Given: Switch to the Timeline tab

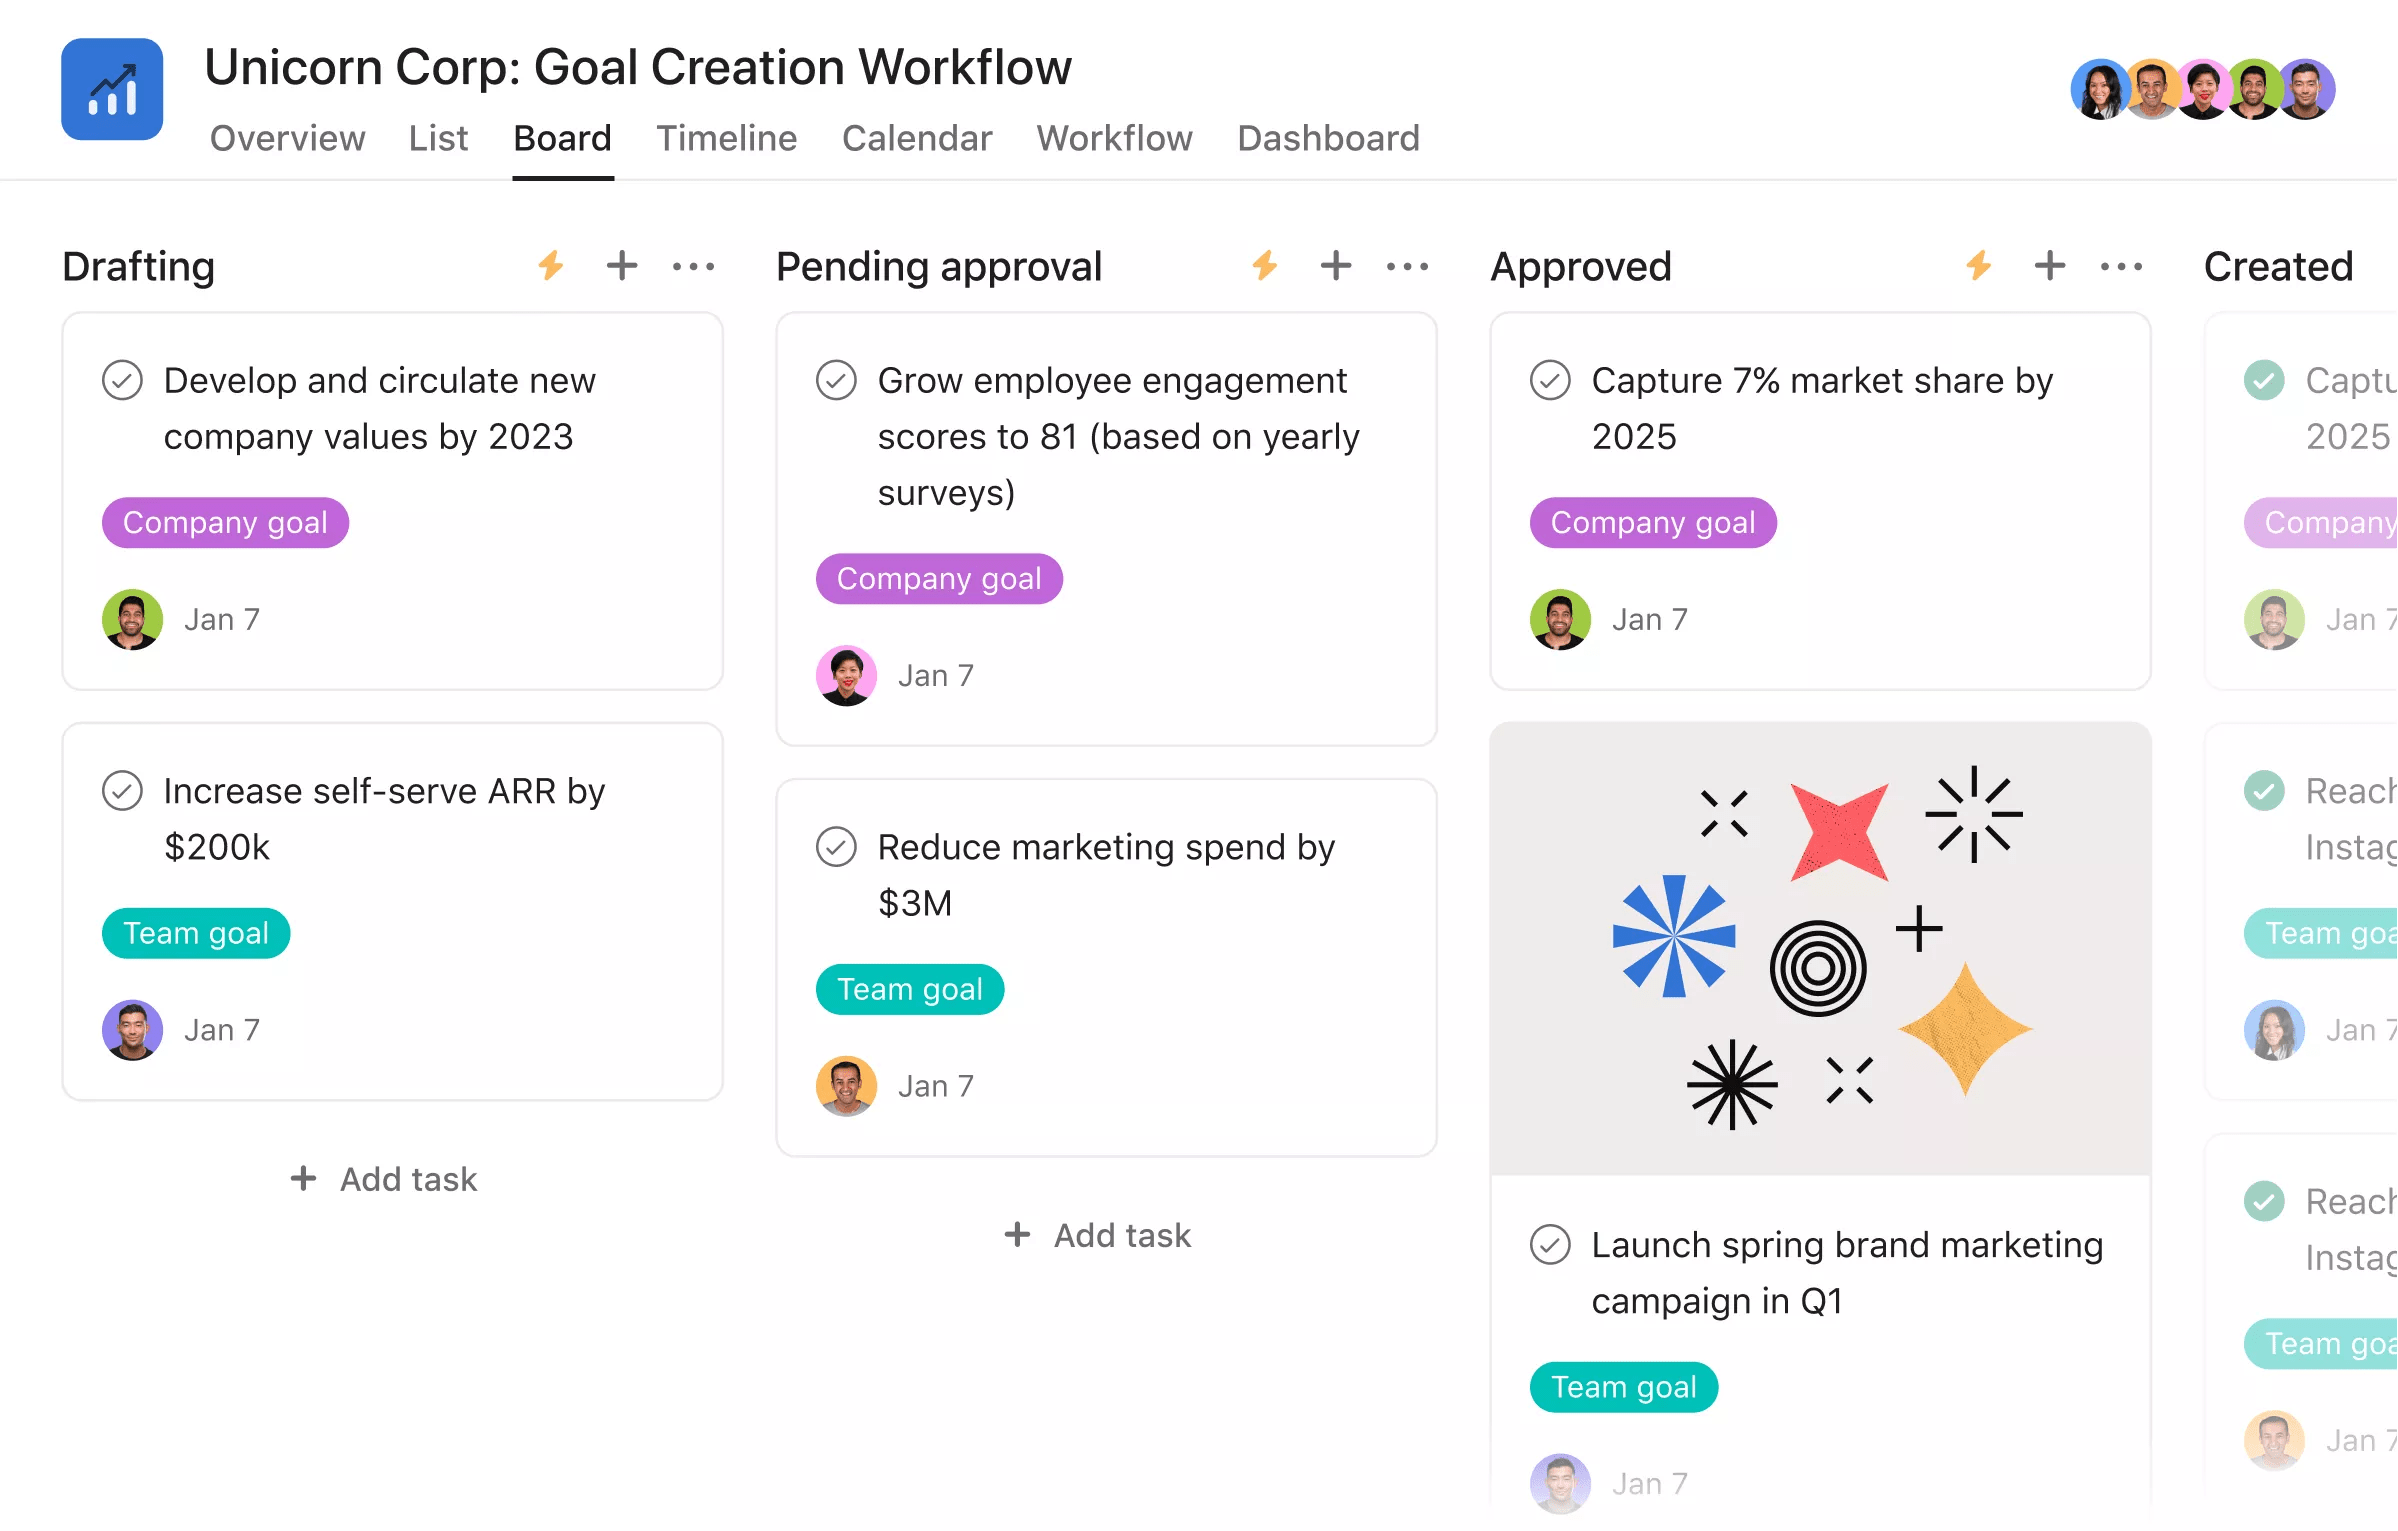Looking at the screenshot, I should pyautogui.click(x=726, y=138).
